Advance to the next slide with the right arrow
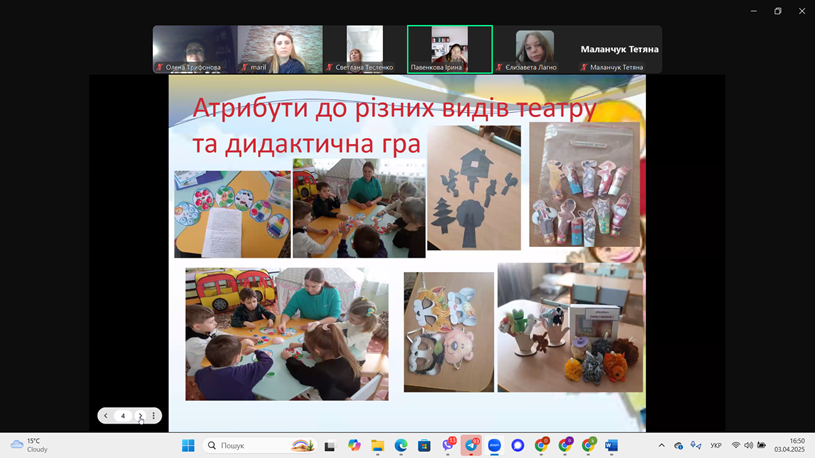 [140, 416]
